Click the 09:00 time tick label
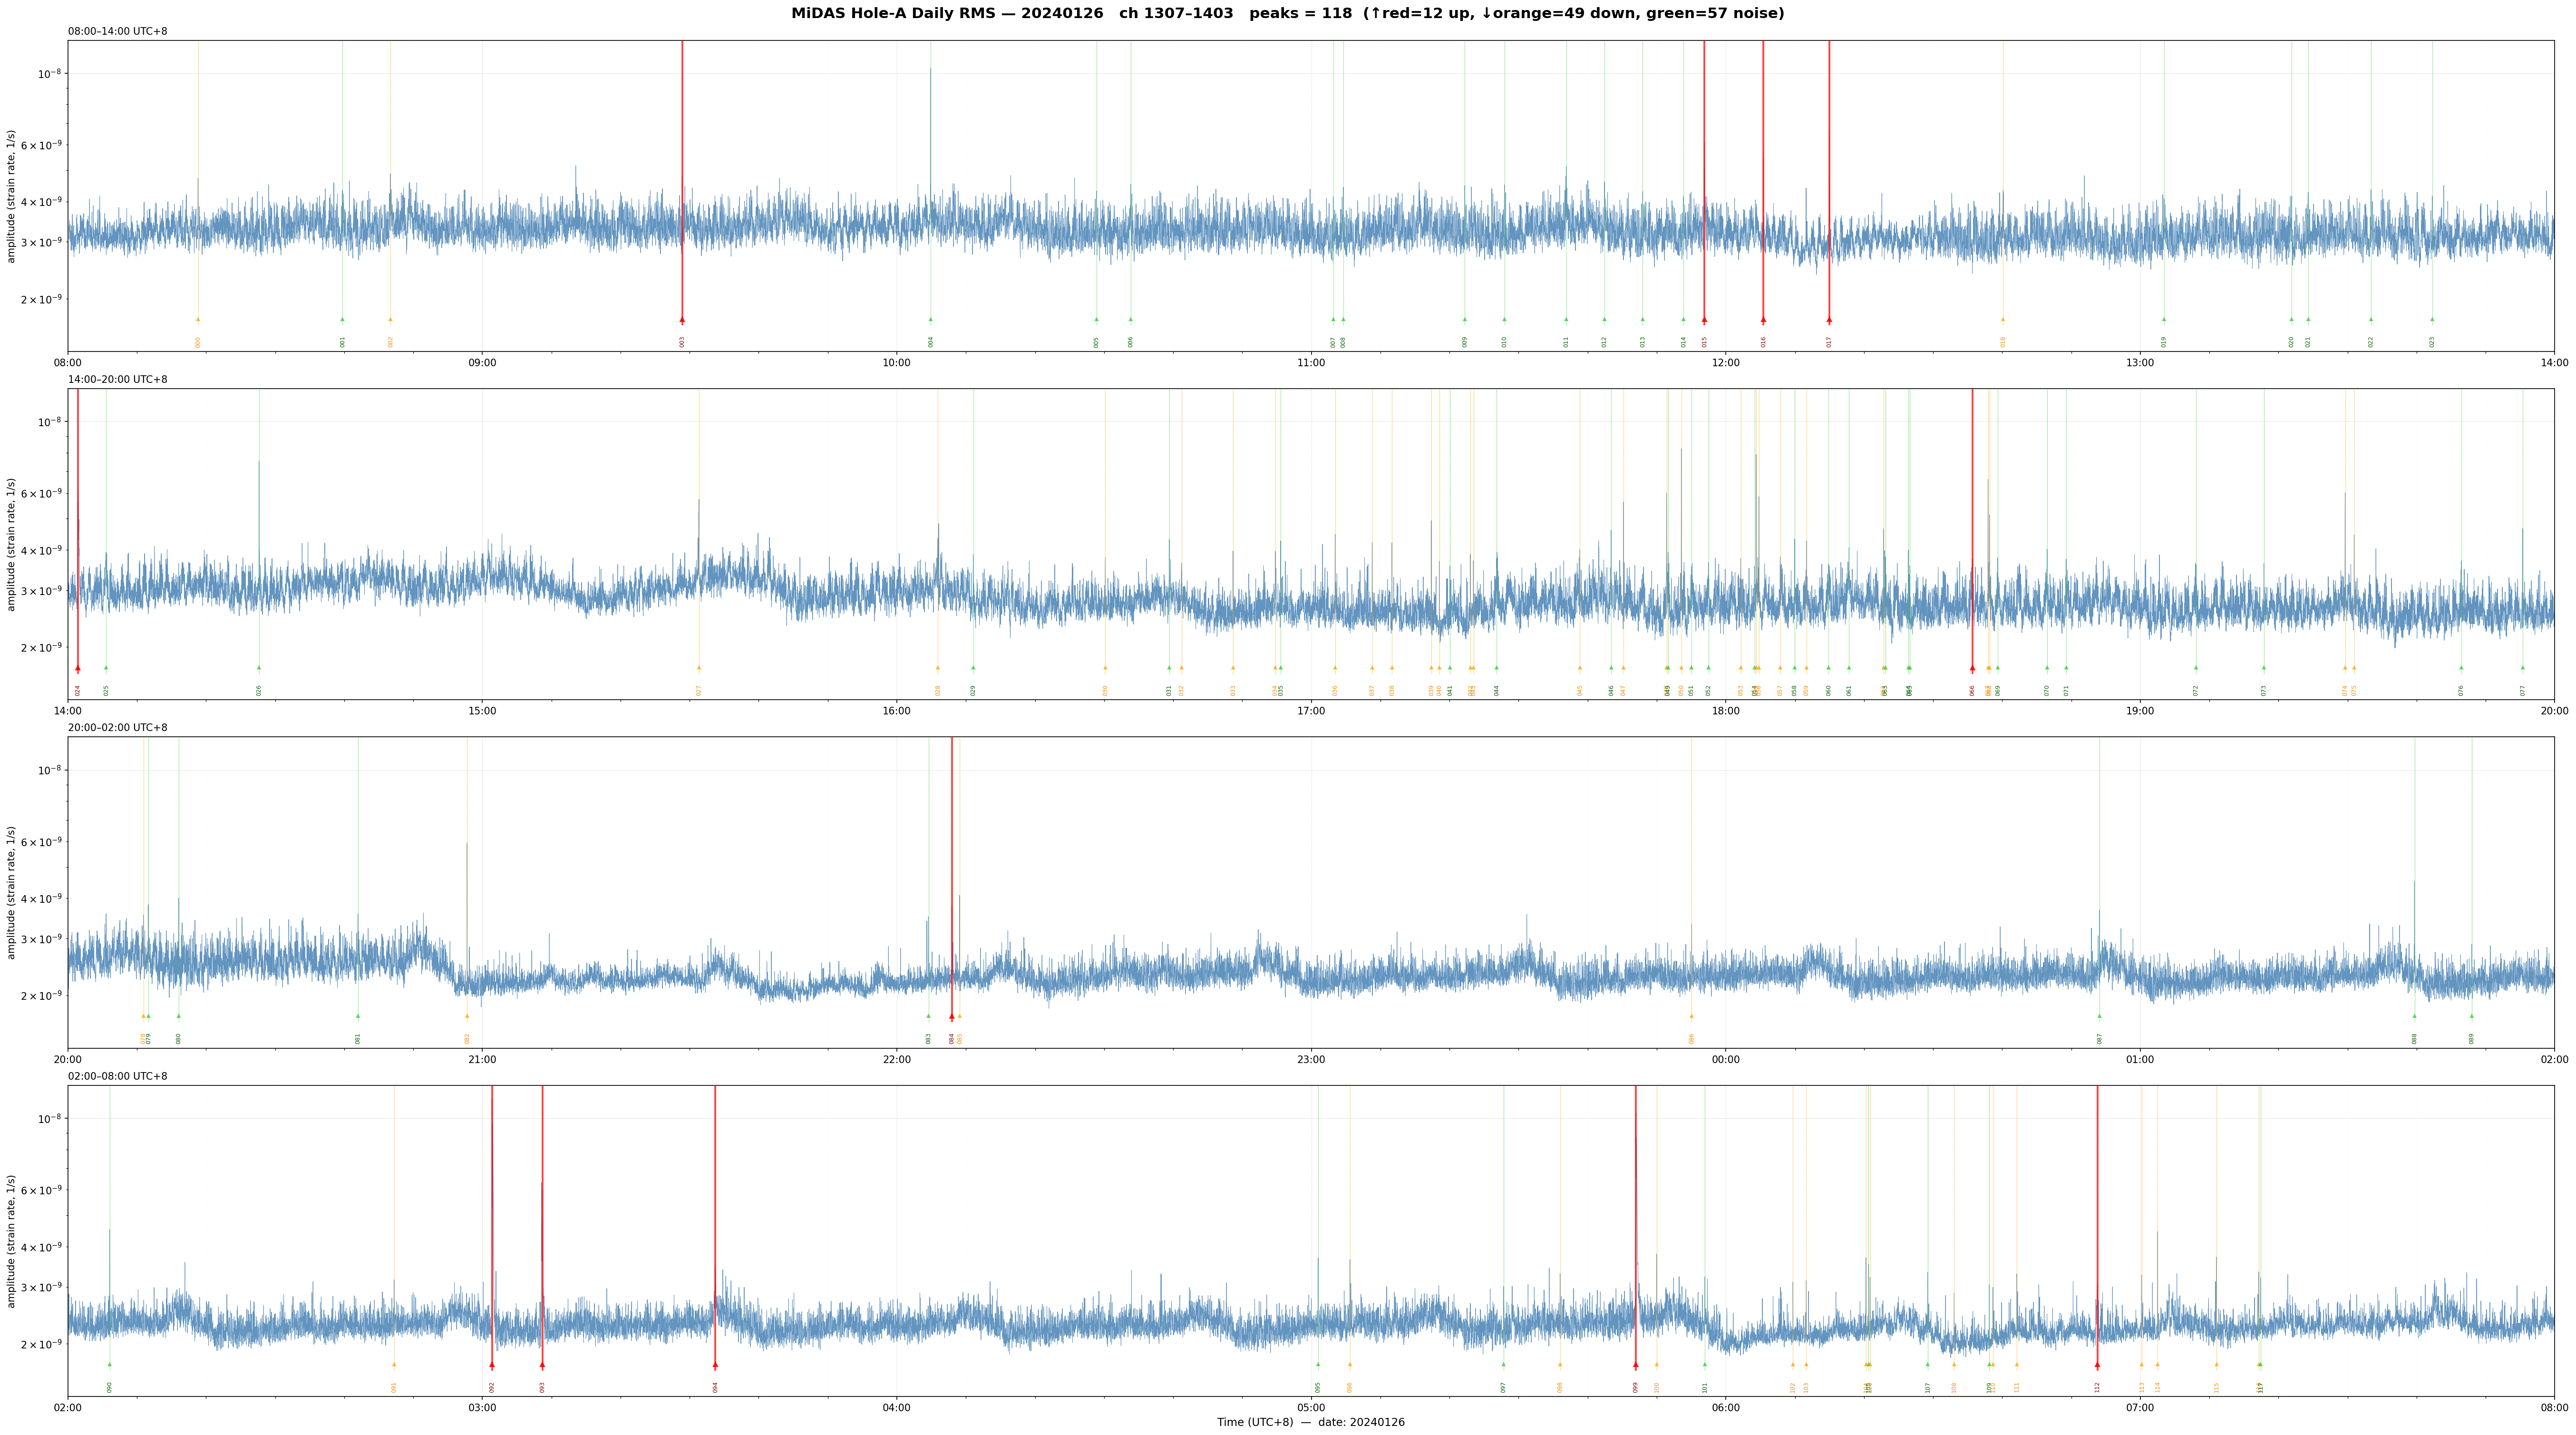This screenshot has width=2576, height=1435. [482, 363]
